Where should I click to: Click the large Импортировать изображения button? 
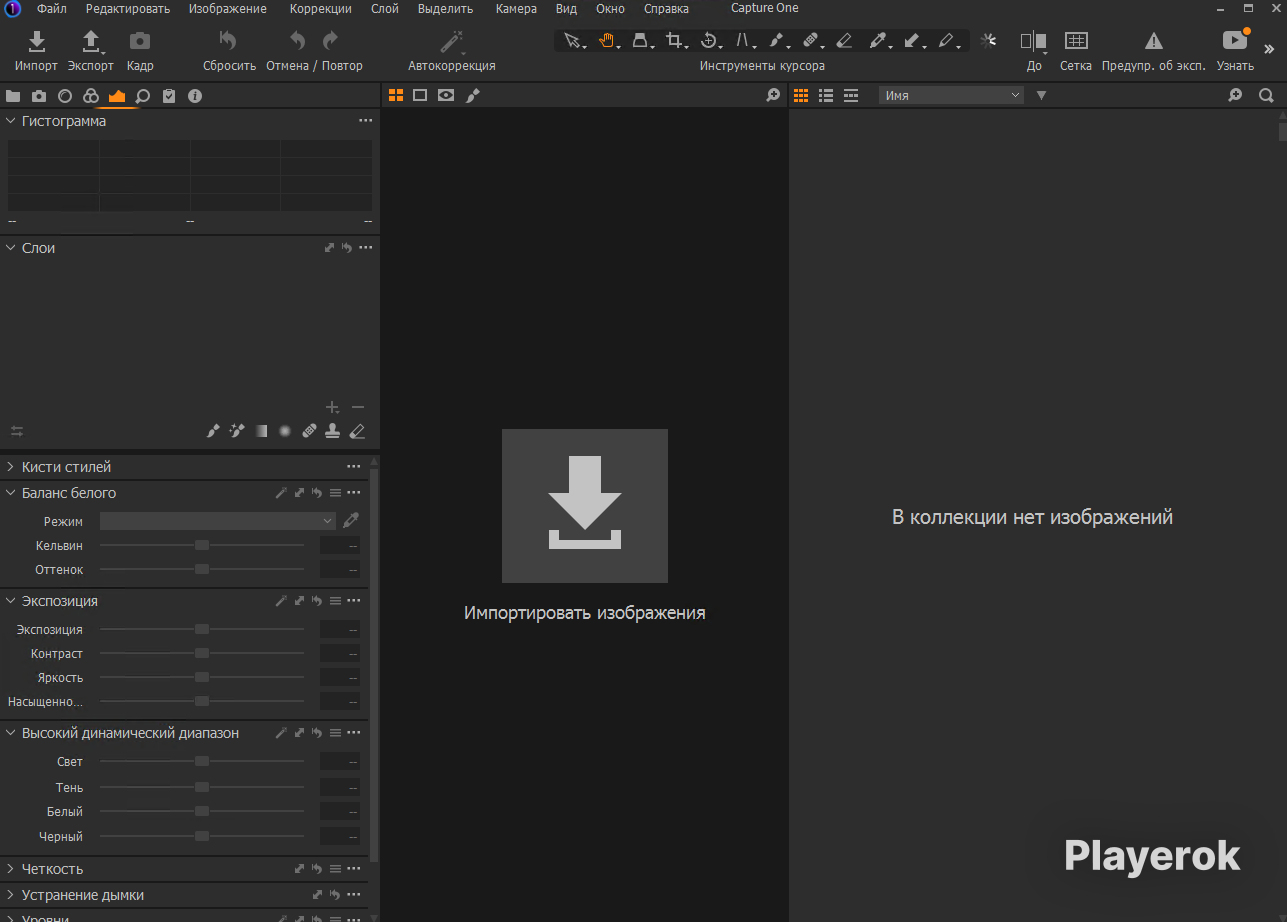point(585,505)
